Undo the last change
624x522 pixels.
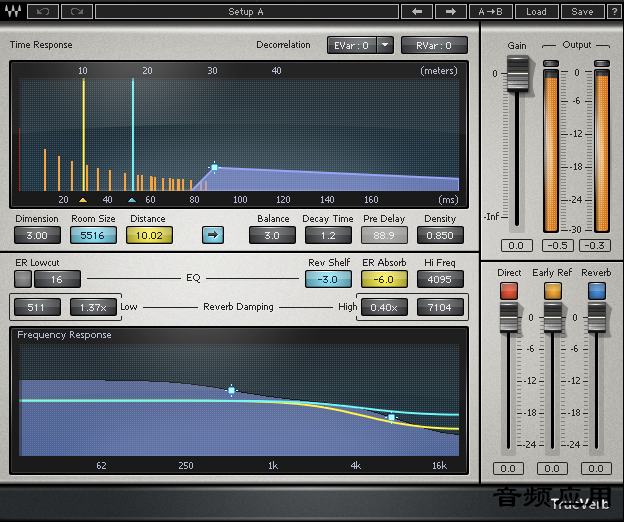click(x=43, y=12)
